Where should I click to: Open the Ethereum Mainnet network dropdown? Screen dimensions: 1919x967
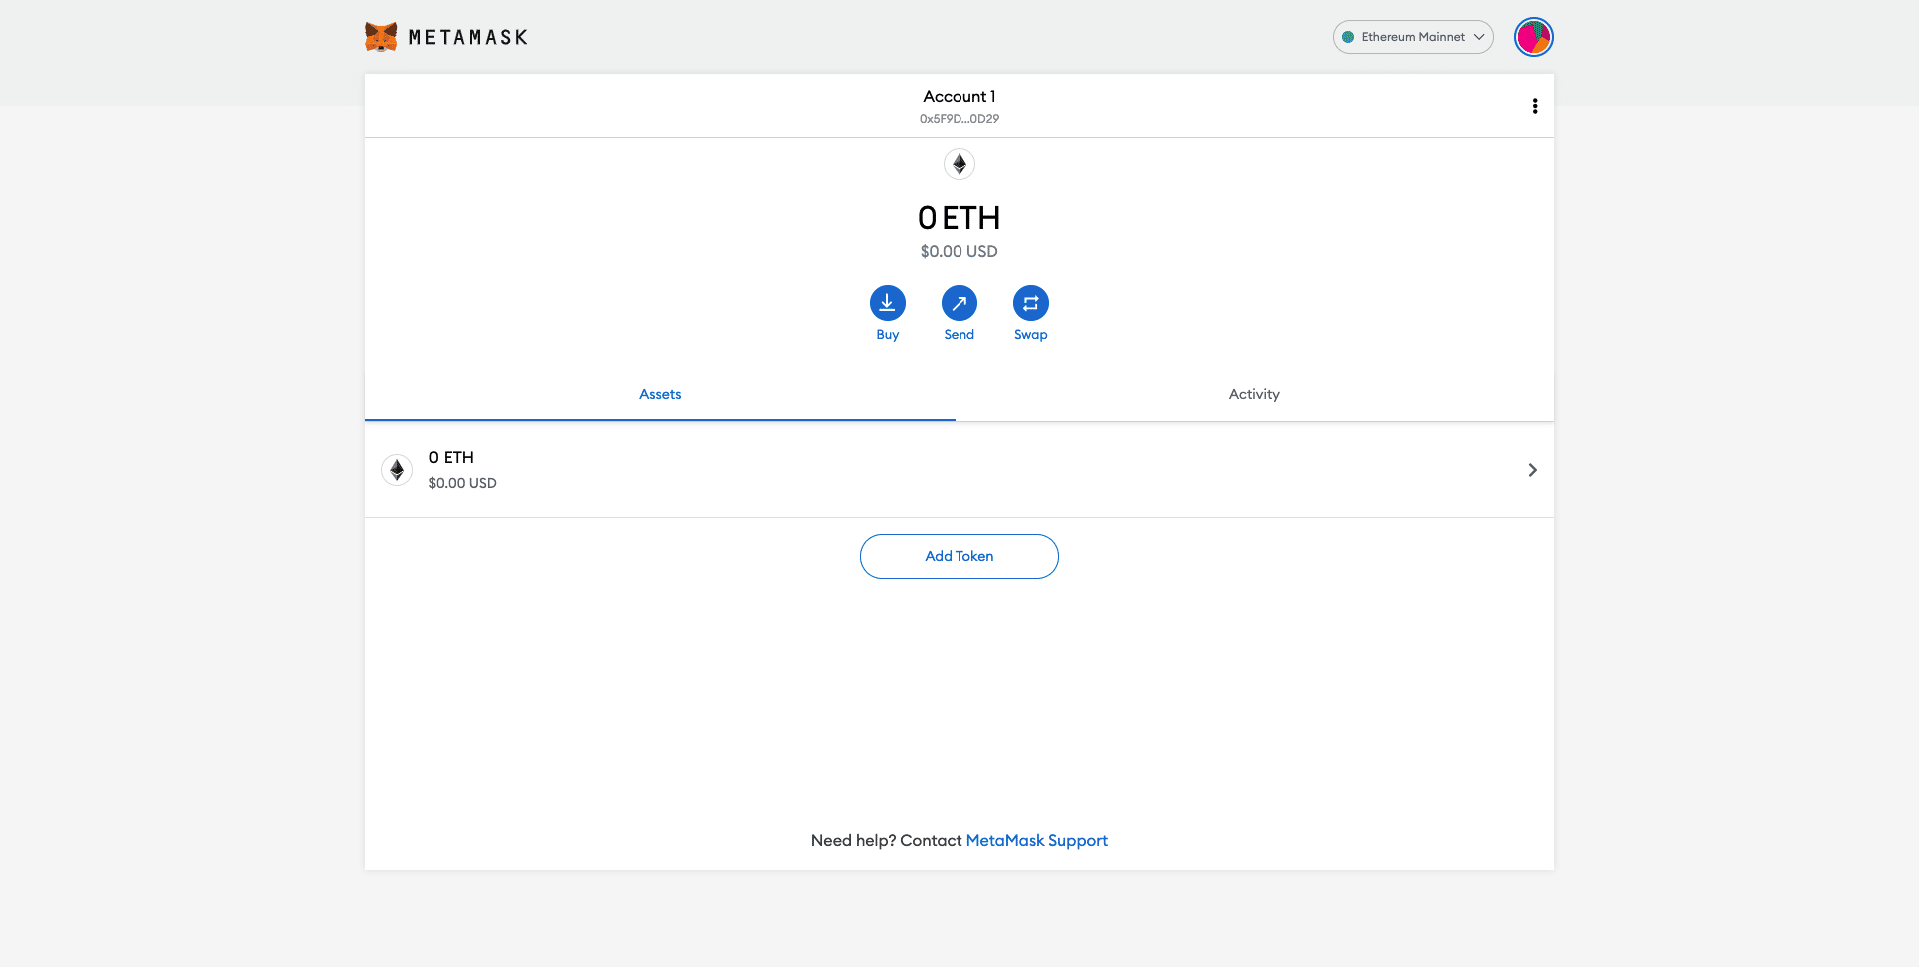[x=1412, y=37]
